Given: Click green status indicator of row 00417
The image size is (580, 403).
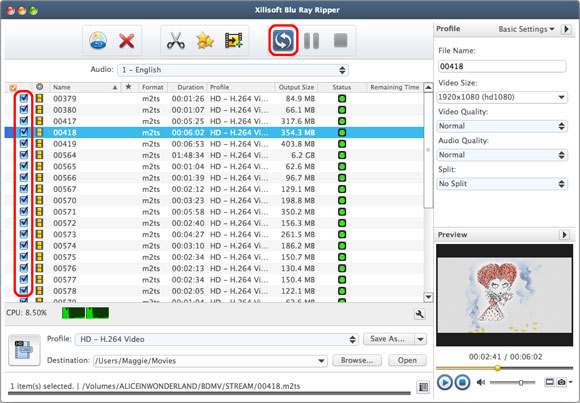Looking at the screenshot, I should (342, 121).
